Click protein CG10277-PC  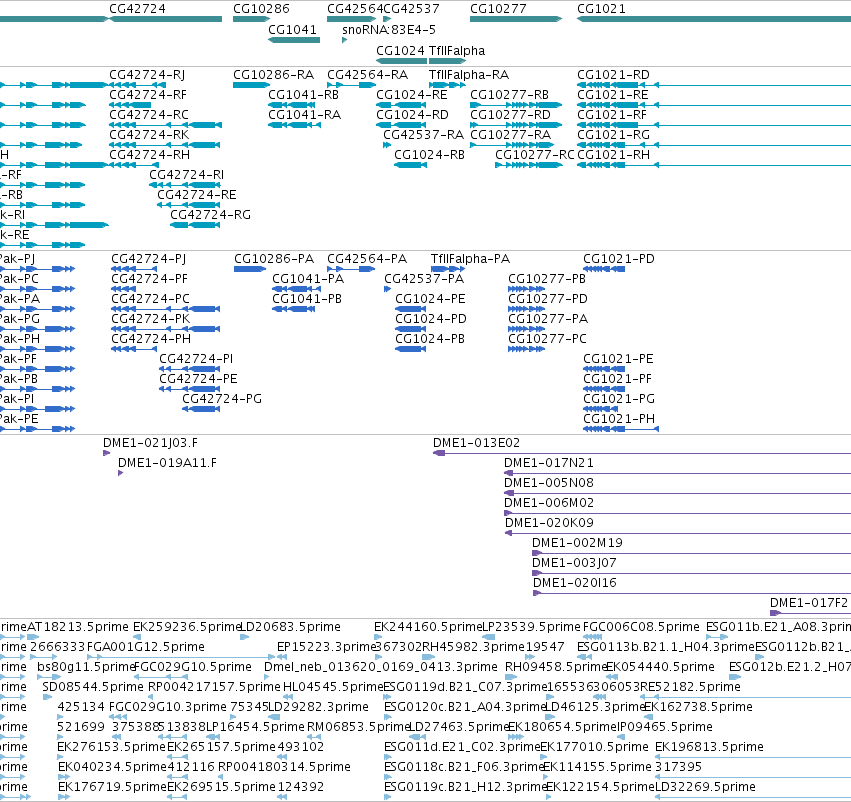click(547, 339)
